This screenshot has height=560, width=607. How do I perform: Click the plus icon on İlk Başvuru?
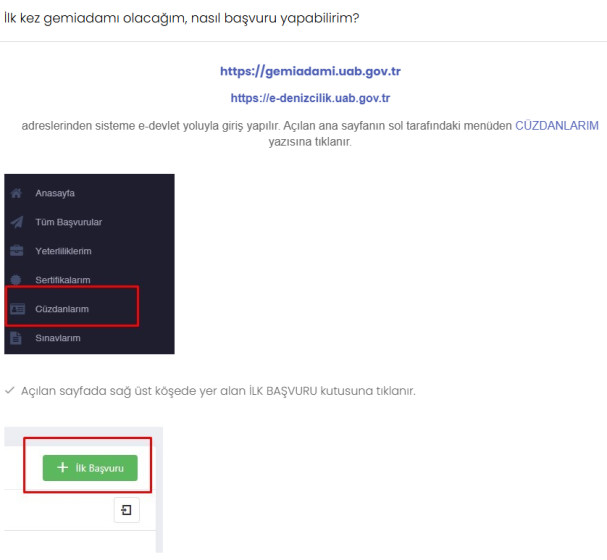(x=63, y=467)
